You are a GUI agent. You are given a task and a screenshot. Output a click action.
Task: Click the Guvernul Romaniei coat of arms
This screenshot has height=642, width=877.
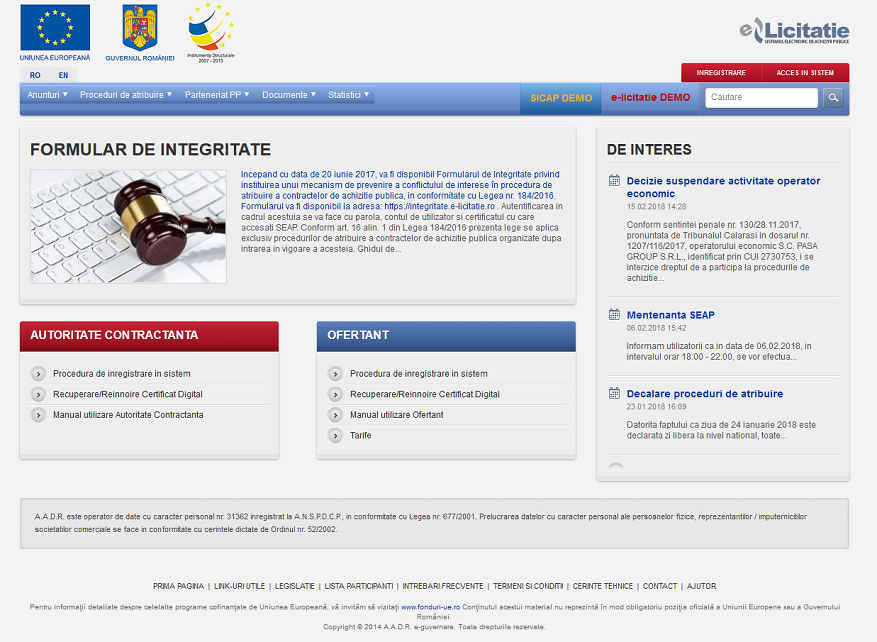140,29
